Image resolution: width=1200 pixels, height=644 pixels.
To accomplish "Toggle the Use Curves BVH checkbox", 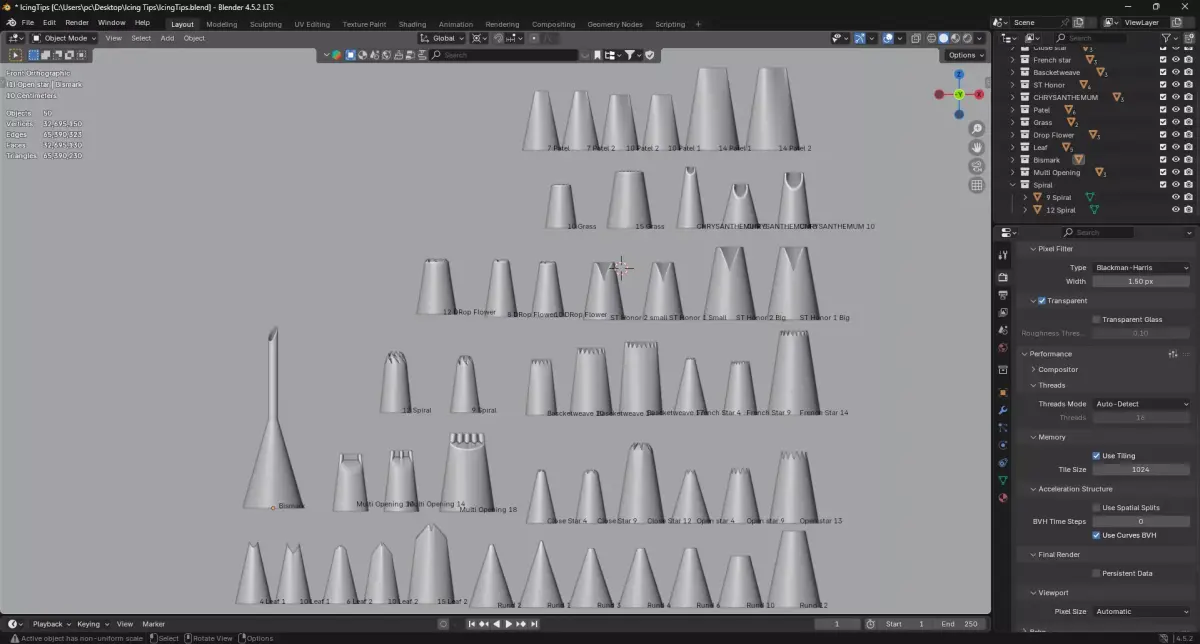I will coord(1097,535).
